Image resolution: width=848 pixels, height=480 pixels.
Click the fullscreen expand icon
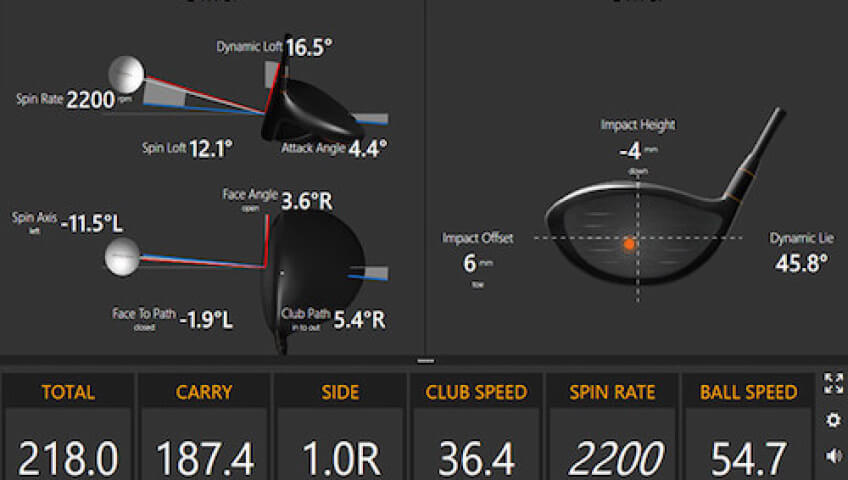(x=833, y=383)
